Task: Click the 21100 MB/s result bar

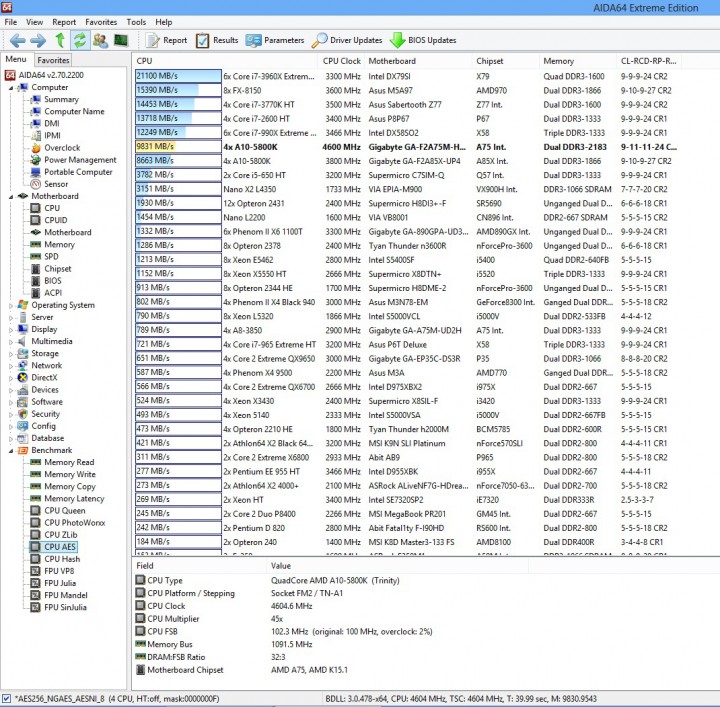Action: tap(178, 76)
